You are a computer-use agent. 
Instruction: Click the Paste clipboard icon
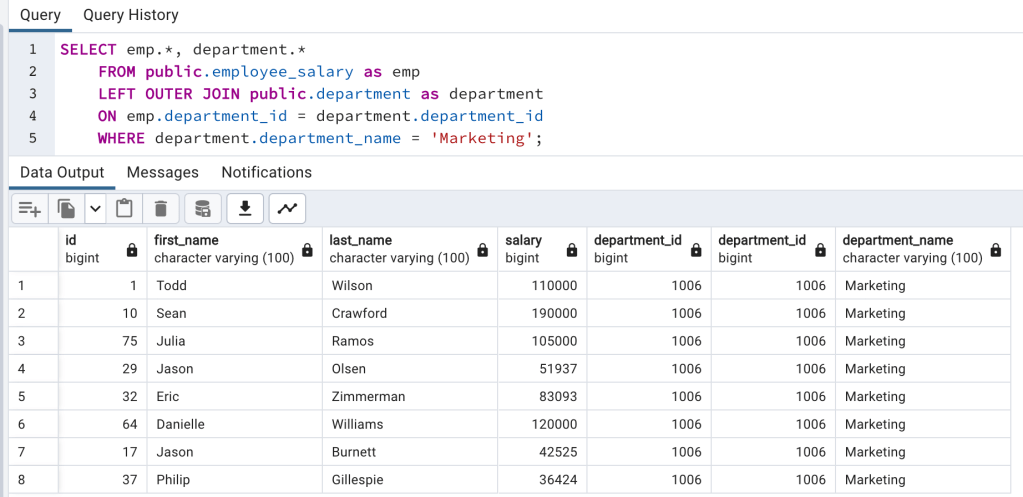(x=125, y=209)
